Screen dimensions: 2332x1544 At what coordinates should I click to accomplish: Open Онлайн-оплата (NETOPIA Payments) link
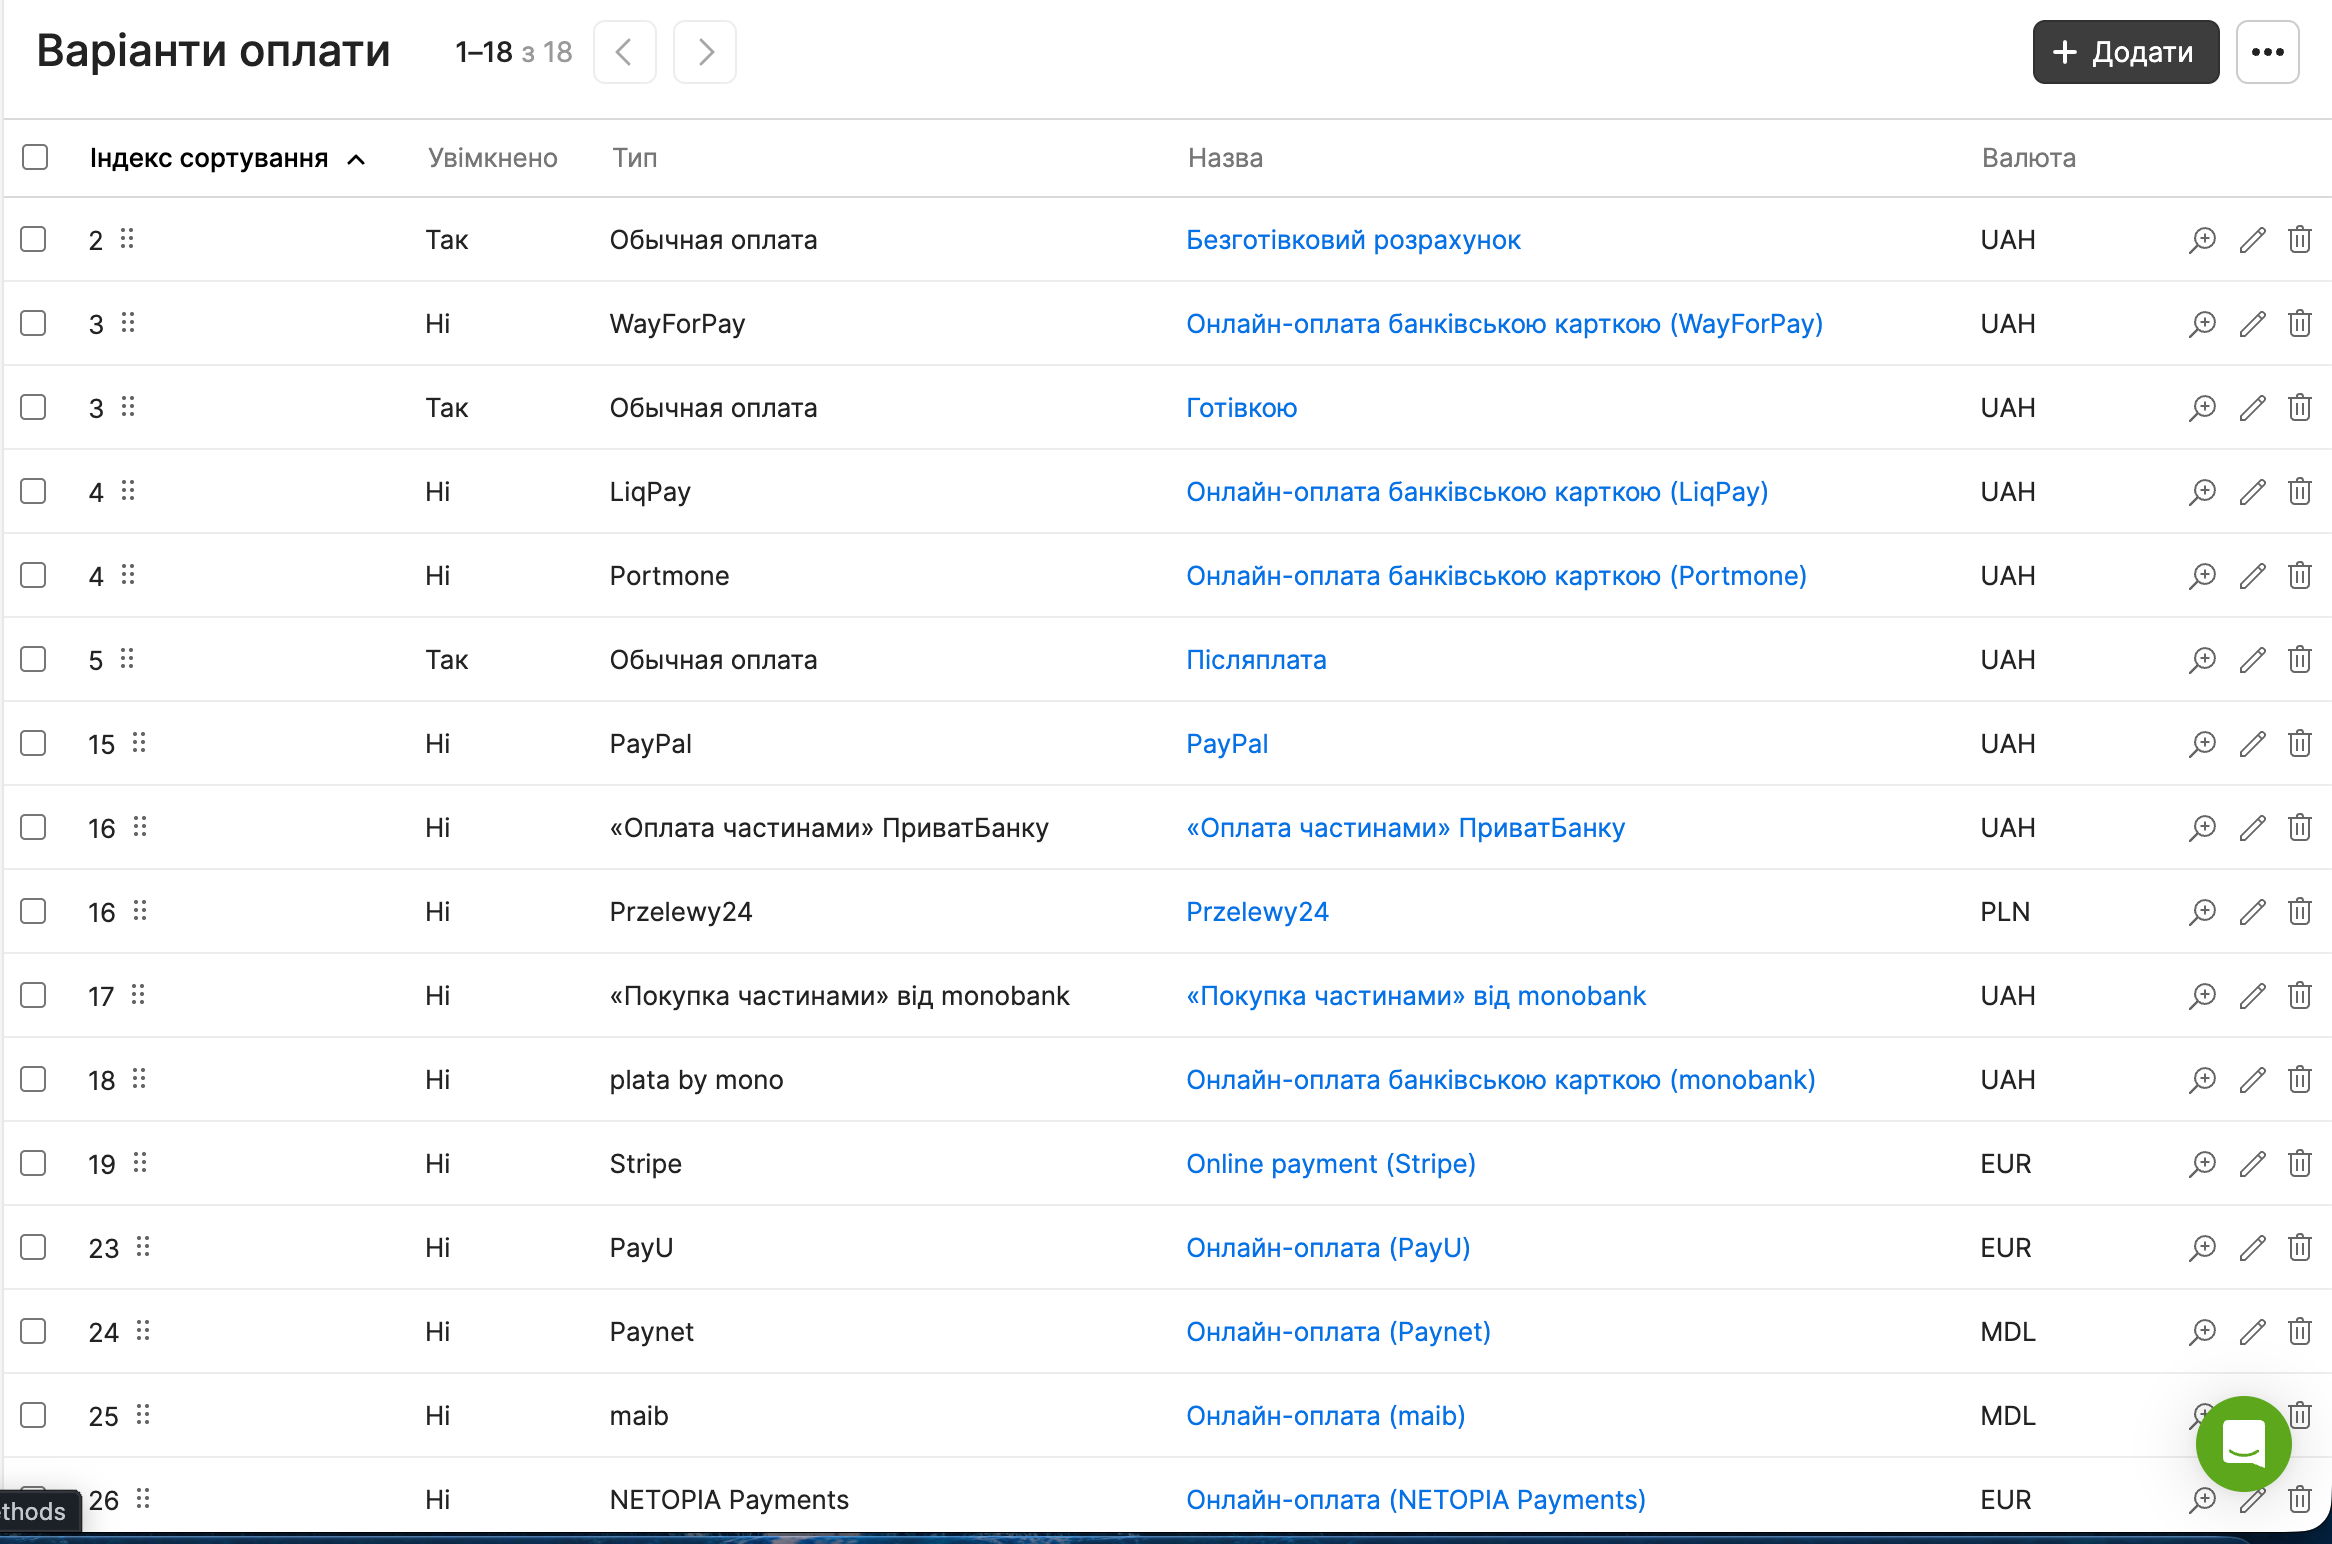pos(1416,1500)
